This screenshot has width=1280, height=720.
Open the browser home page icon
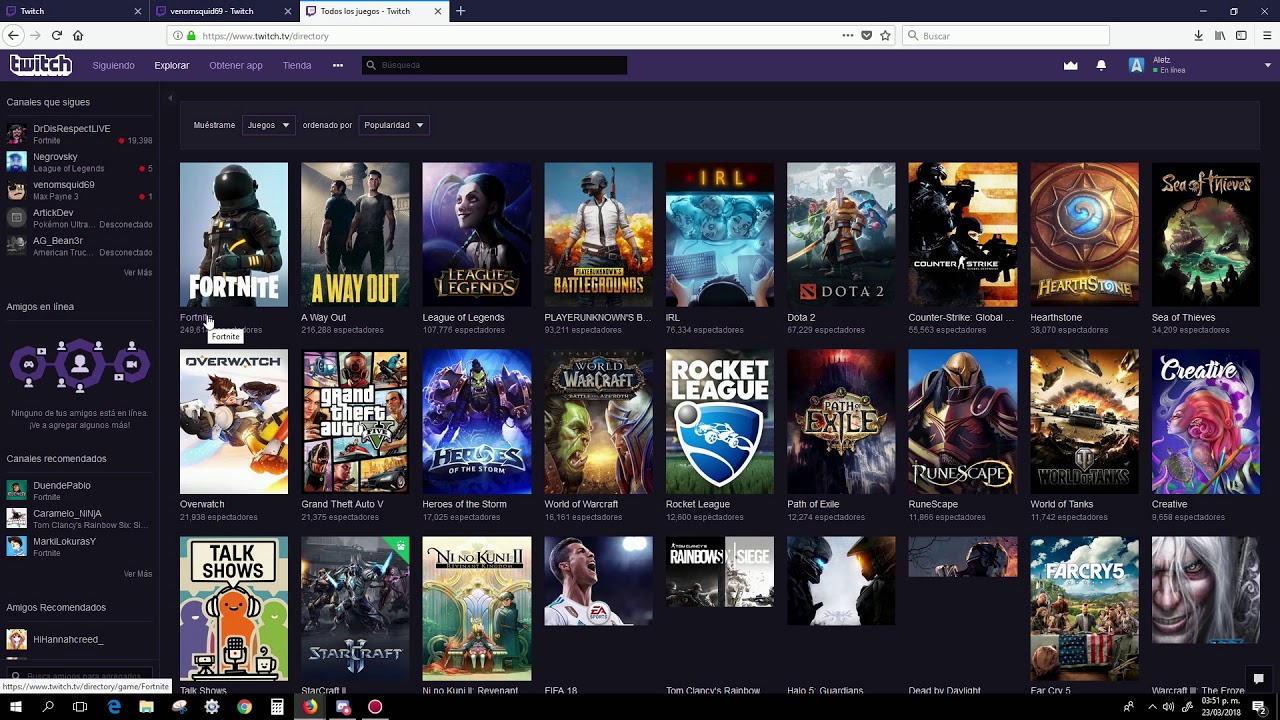coord(78,35)
